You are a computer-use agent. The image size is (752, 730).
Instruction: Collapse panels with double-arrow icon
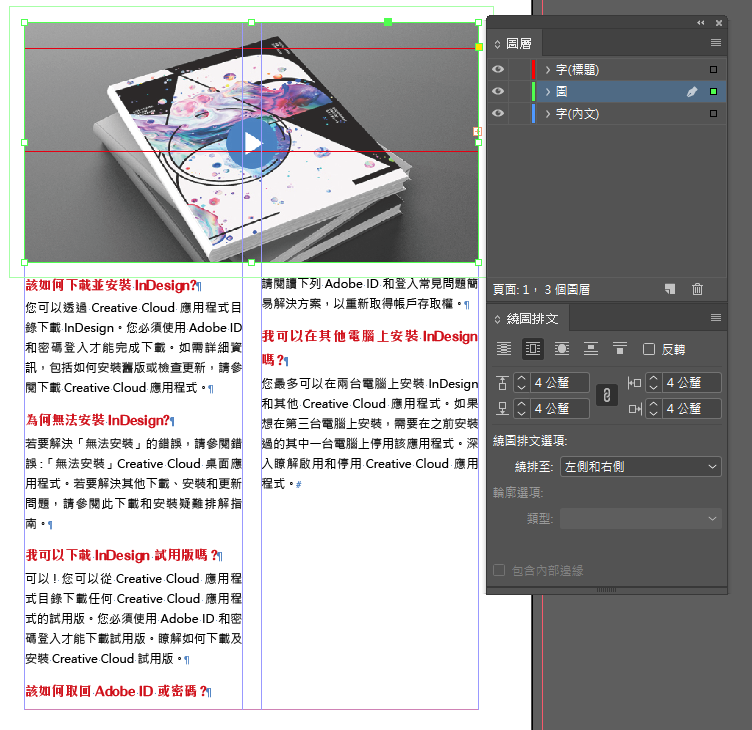click(x=701, y=23)
